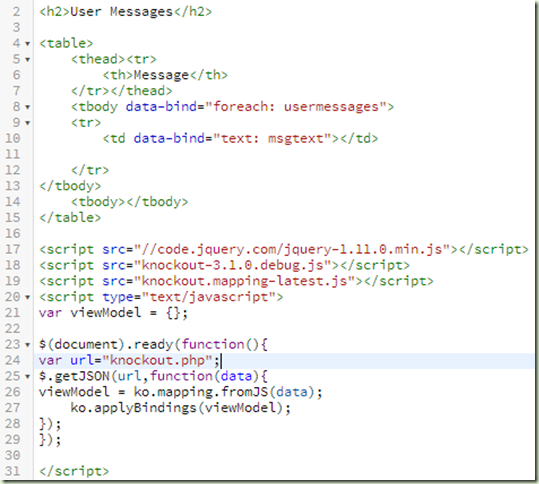
Task: Click the usermessages binding text
Action: (x=331, y=107)
